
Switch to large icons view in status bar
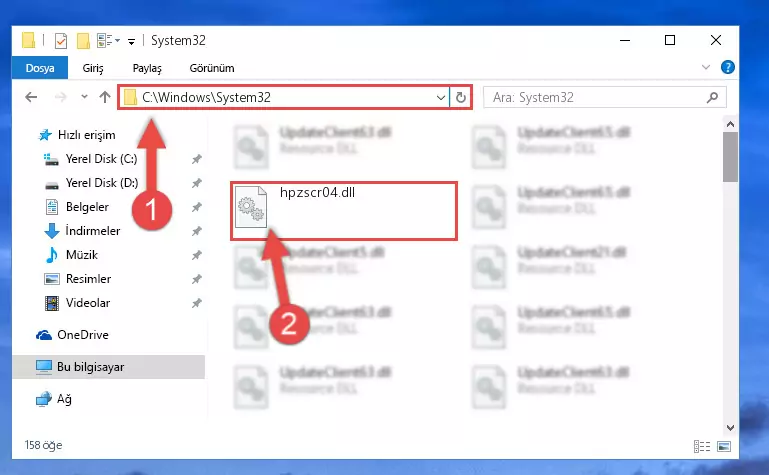pyautogui.click(x=724, y=446)
